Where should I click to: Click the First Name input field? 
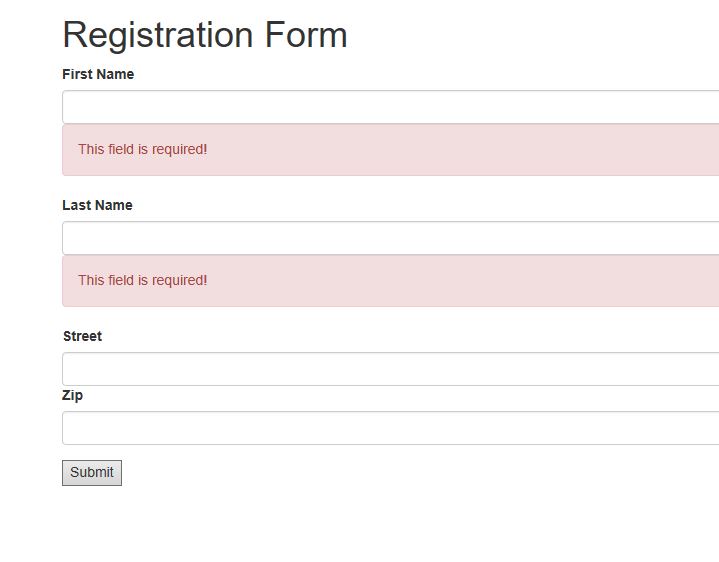click(390, 107)
